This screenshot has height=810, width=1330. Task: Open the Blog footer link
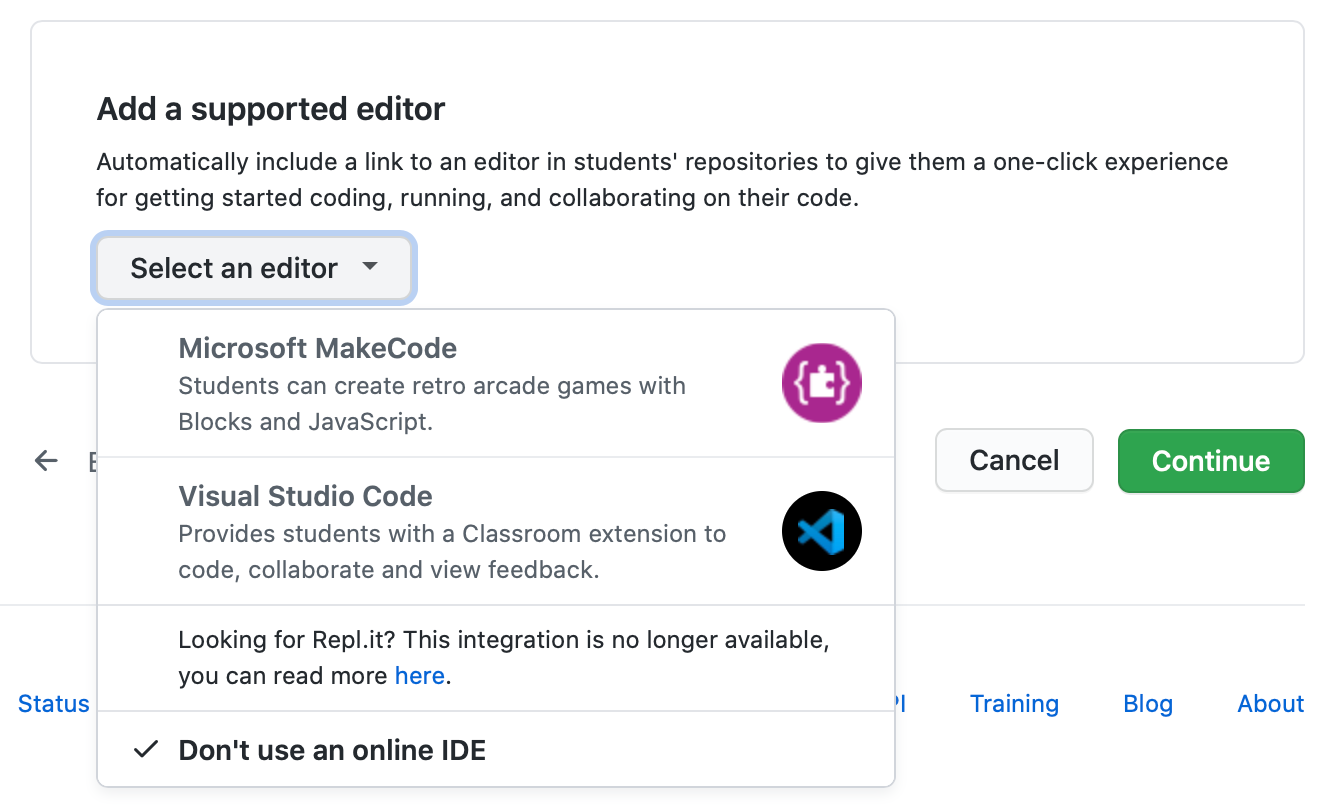(1148, 704)
